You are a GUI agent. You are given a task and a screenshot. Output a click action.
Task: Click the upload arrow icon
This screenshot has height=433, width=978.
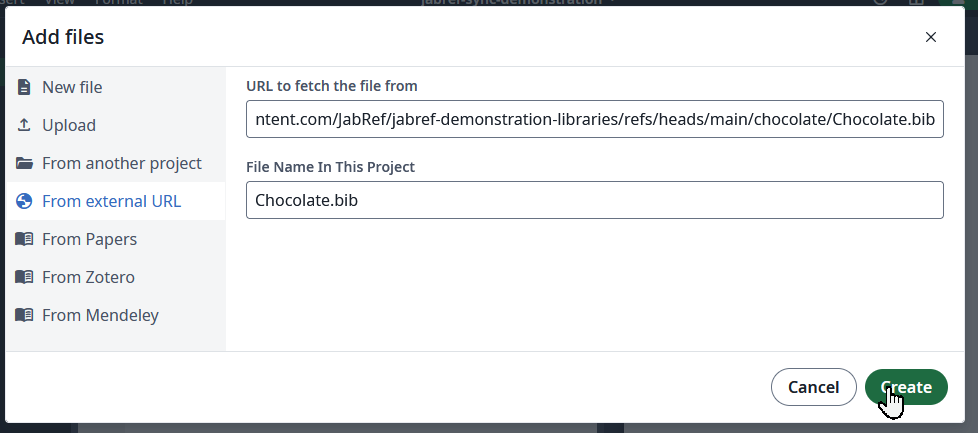[24, 125]
